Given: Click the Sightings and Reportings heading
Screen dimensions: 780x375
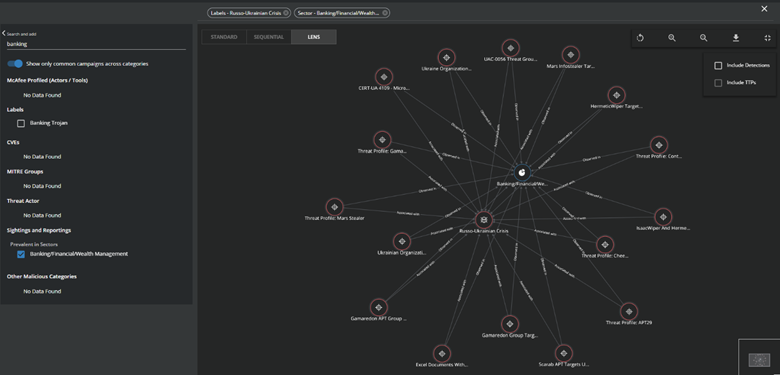Looking at the screenshot, I should pos(39,230).
